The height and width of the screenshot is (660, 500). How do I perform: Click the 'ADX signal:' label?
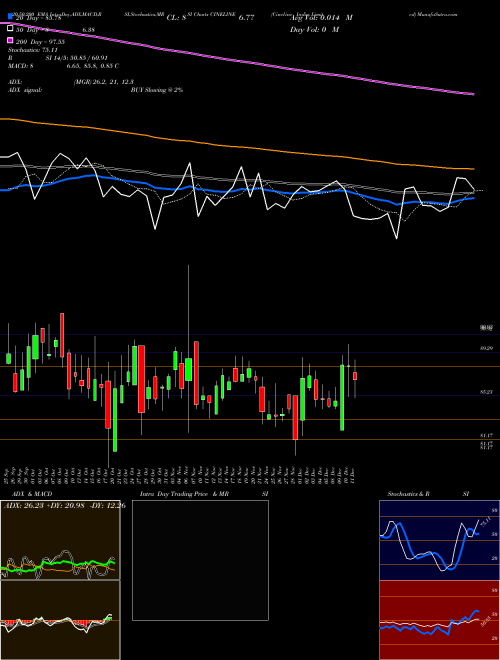[x=24, y=90]
